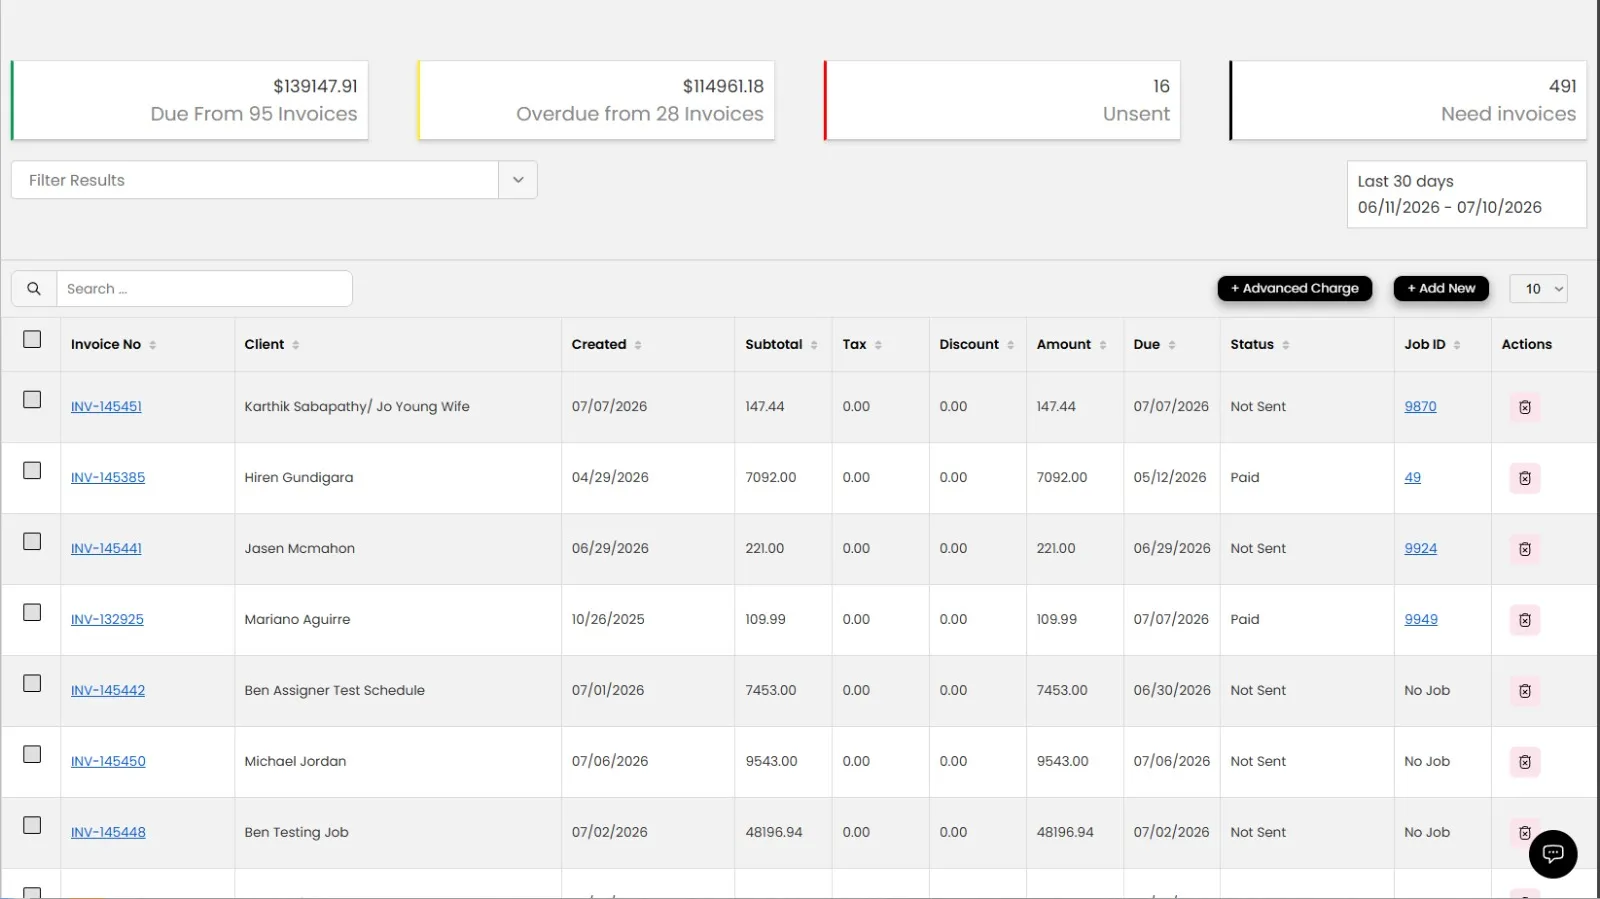Open invoice INV-145450 link
Image resolution: width=1600 pixels, height=899 pixels.
click(x=108, y=762)
